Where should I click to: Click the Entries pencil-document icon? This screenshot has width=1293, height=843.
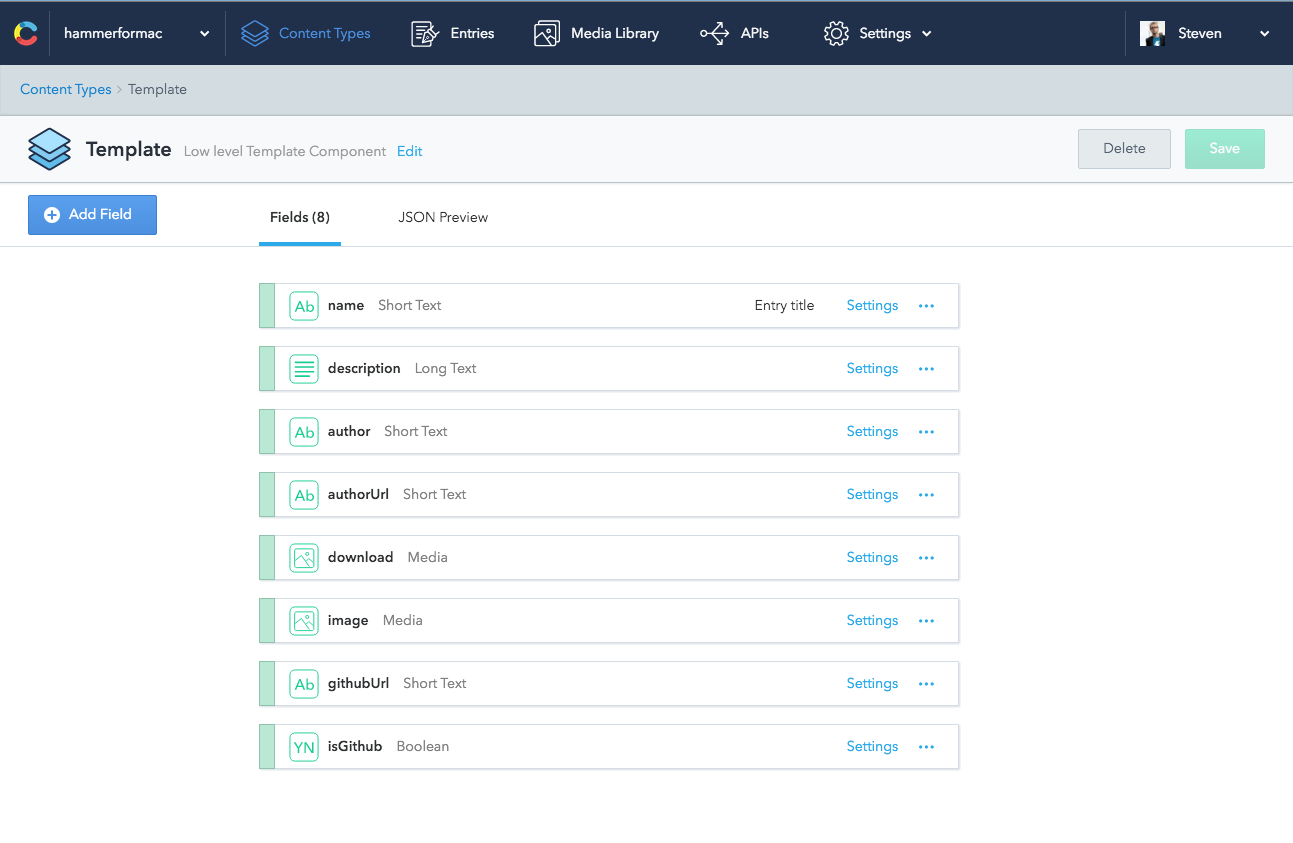(426, 33)
